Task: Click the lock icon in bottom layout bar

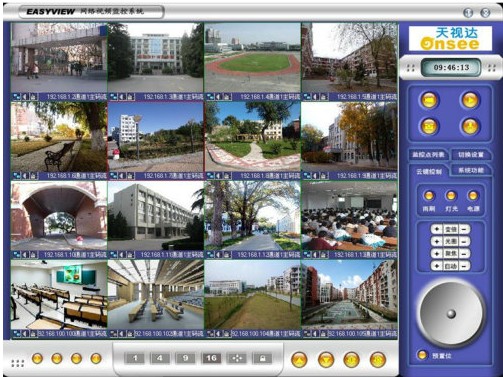Action: pyautogui.click(x=263, y=358)
